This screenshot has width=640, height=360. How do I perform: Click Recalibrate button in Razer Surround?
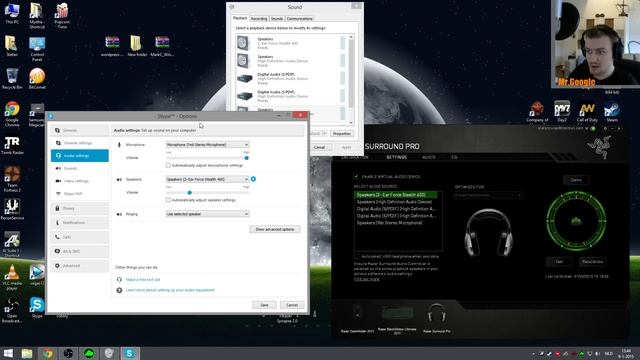tap(592, 262)
